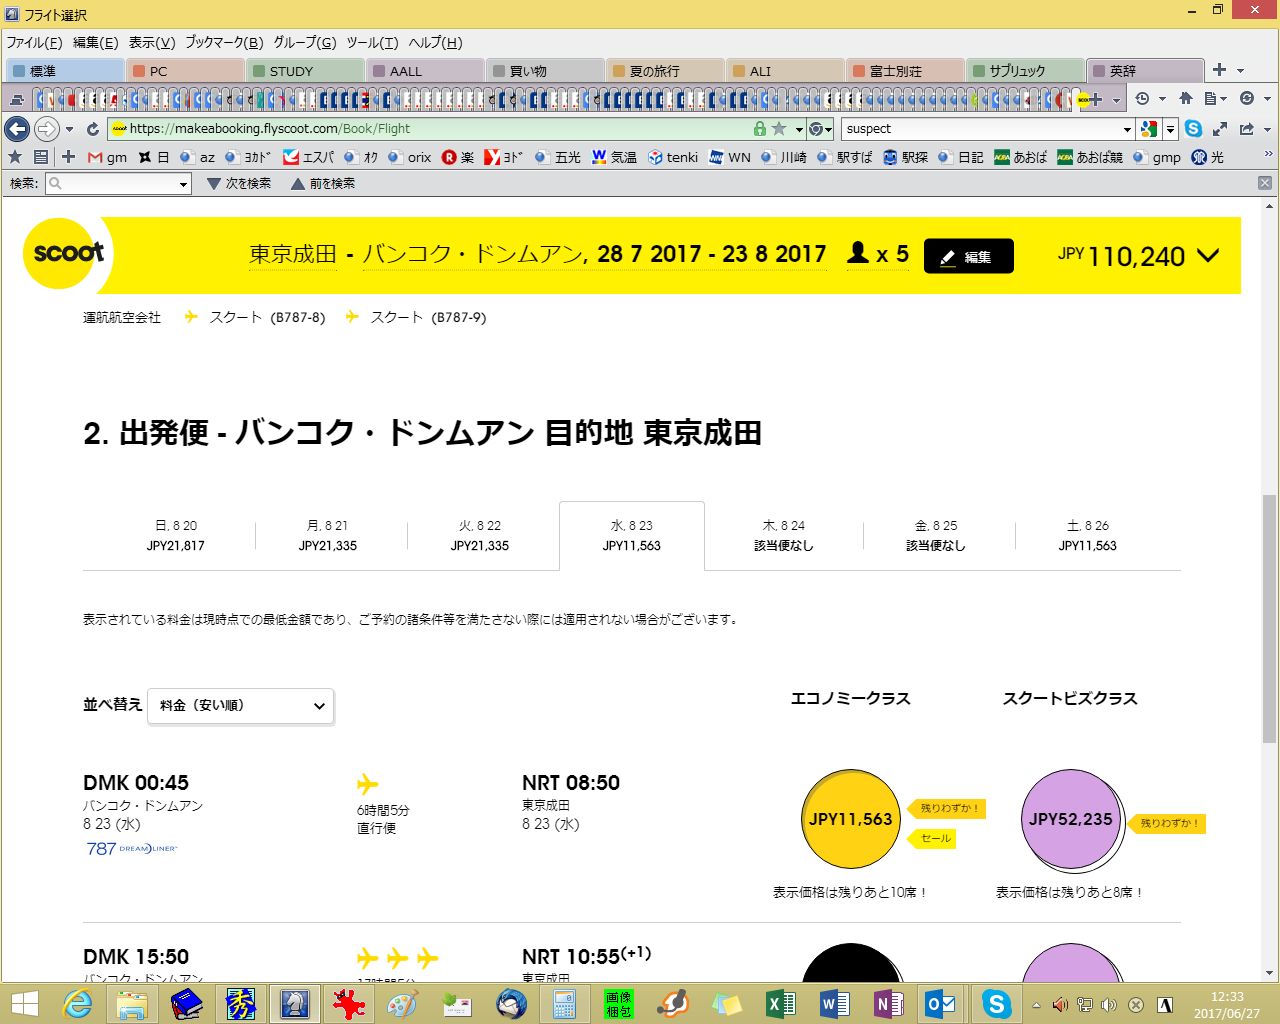The width and height of the screenshot is (1280, 1024).
Task: Open the エスパ bookmark
Action: (308, 157)
